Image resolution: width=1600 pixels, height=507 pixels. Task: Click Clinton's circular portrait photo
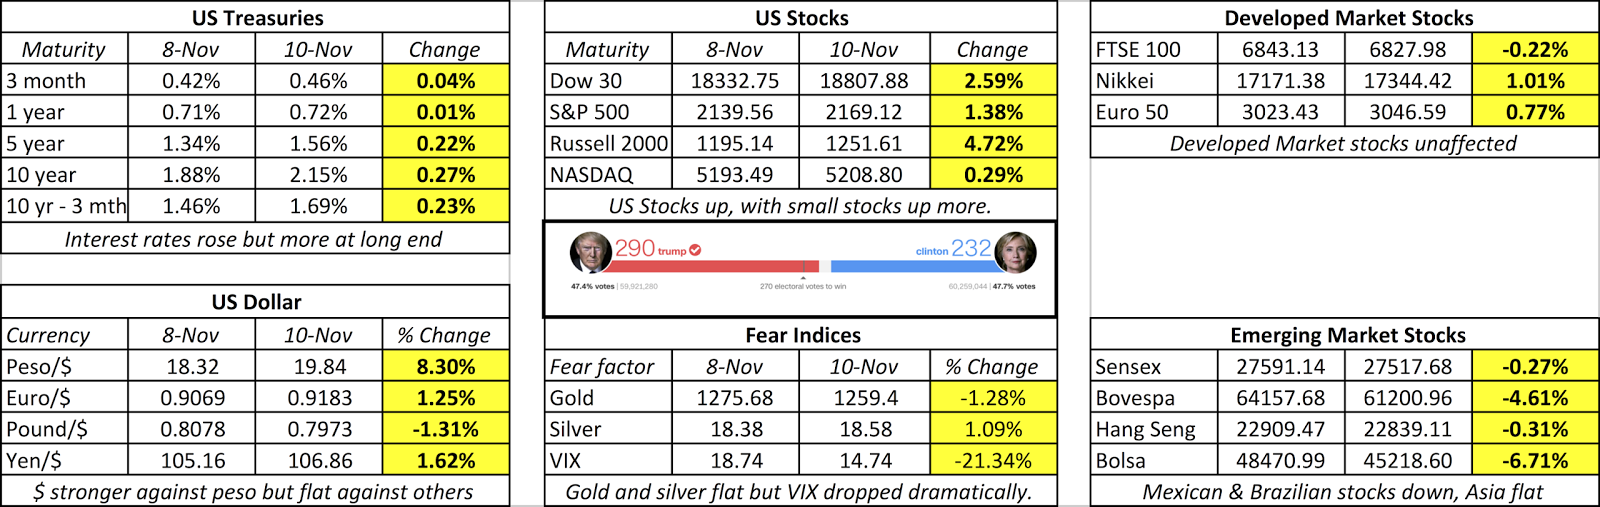tap(1014, 252)
